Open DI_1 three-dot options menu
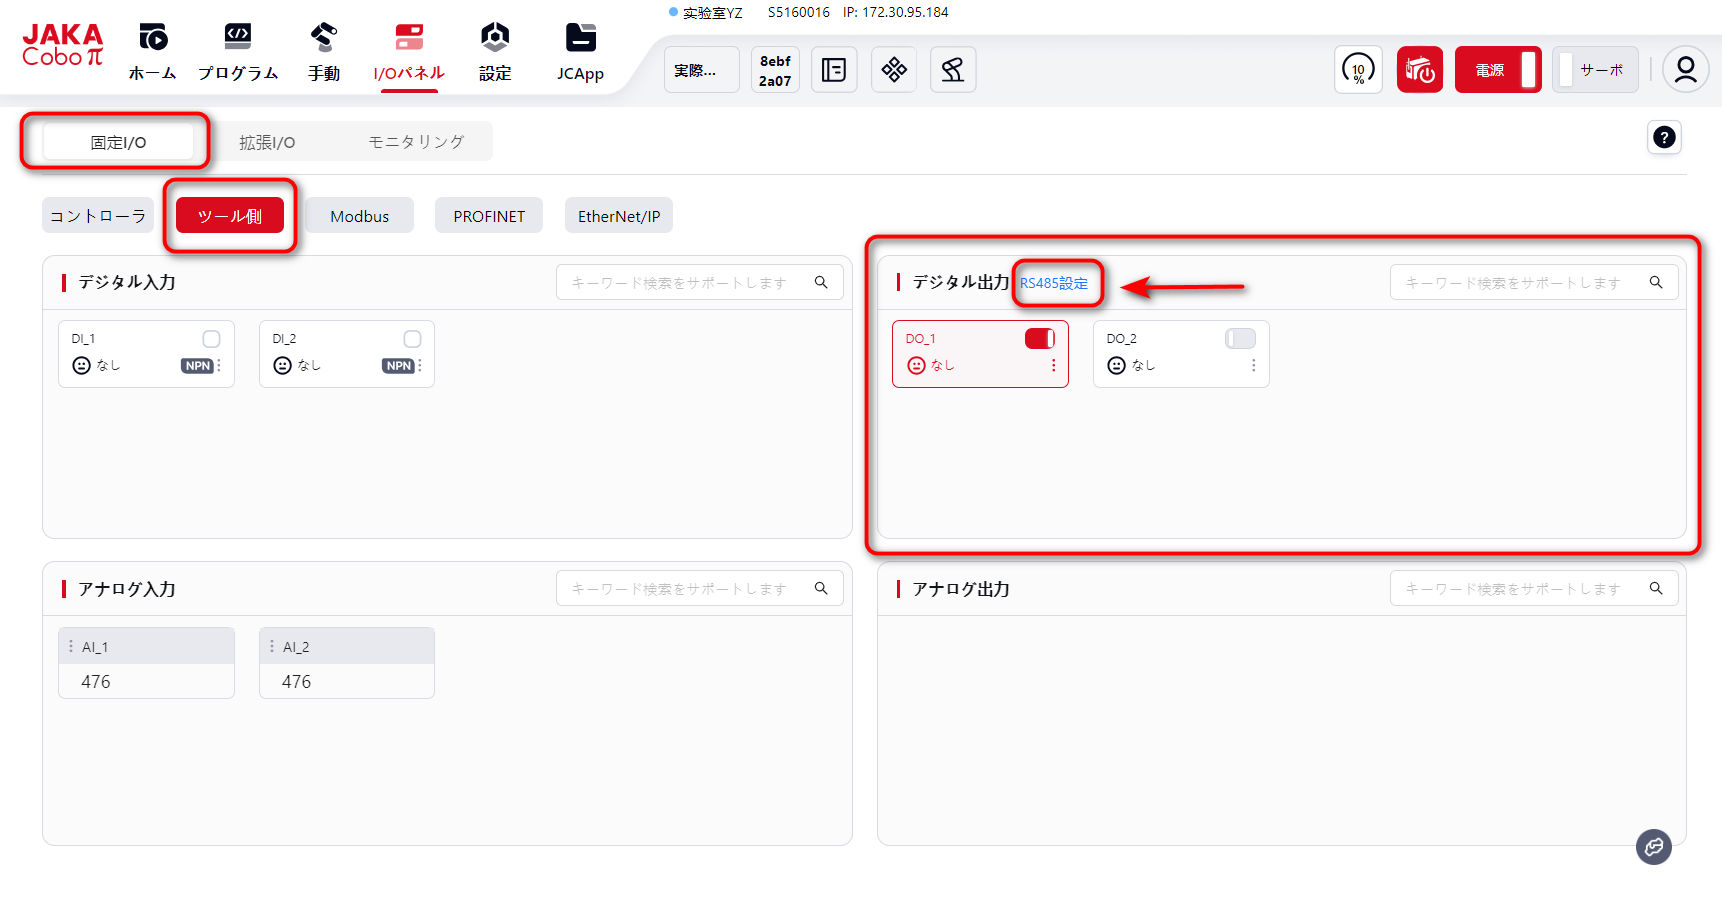The image size is (1722, 916). coord(219,366)
